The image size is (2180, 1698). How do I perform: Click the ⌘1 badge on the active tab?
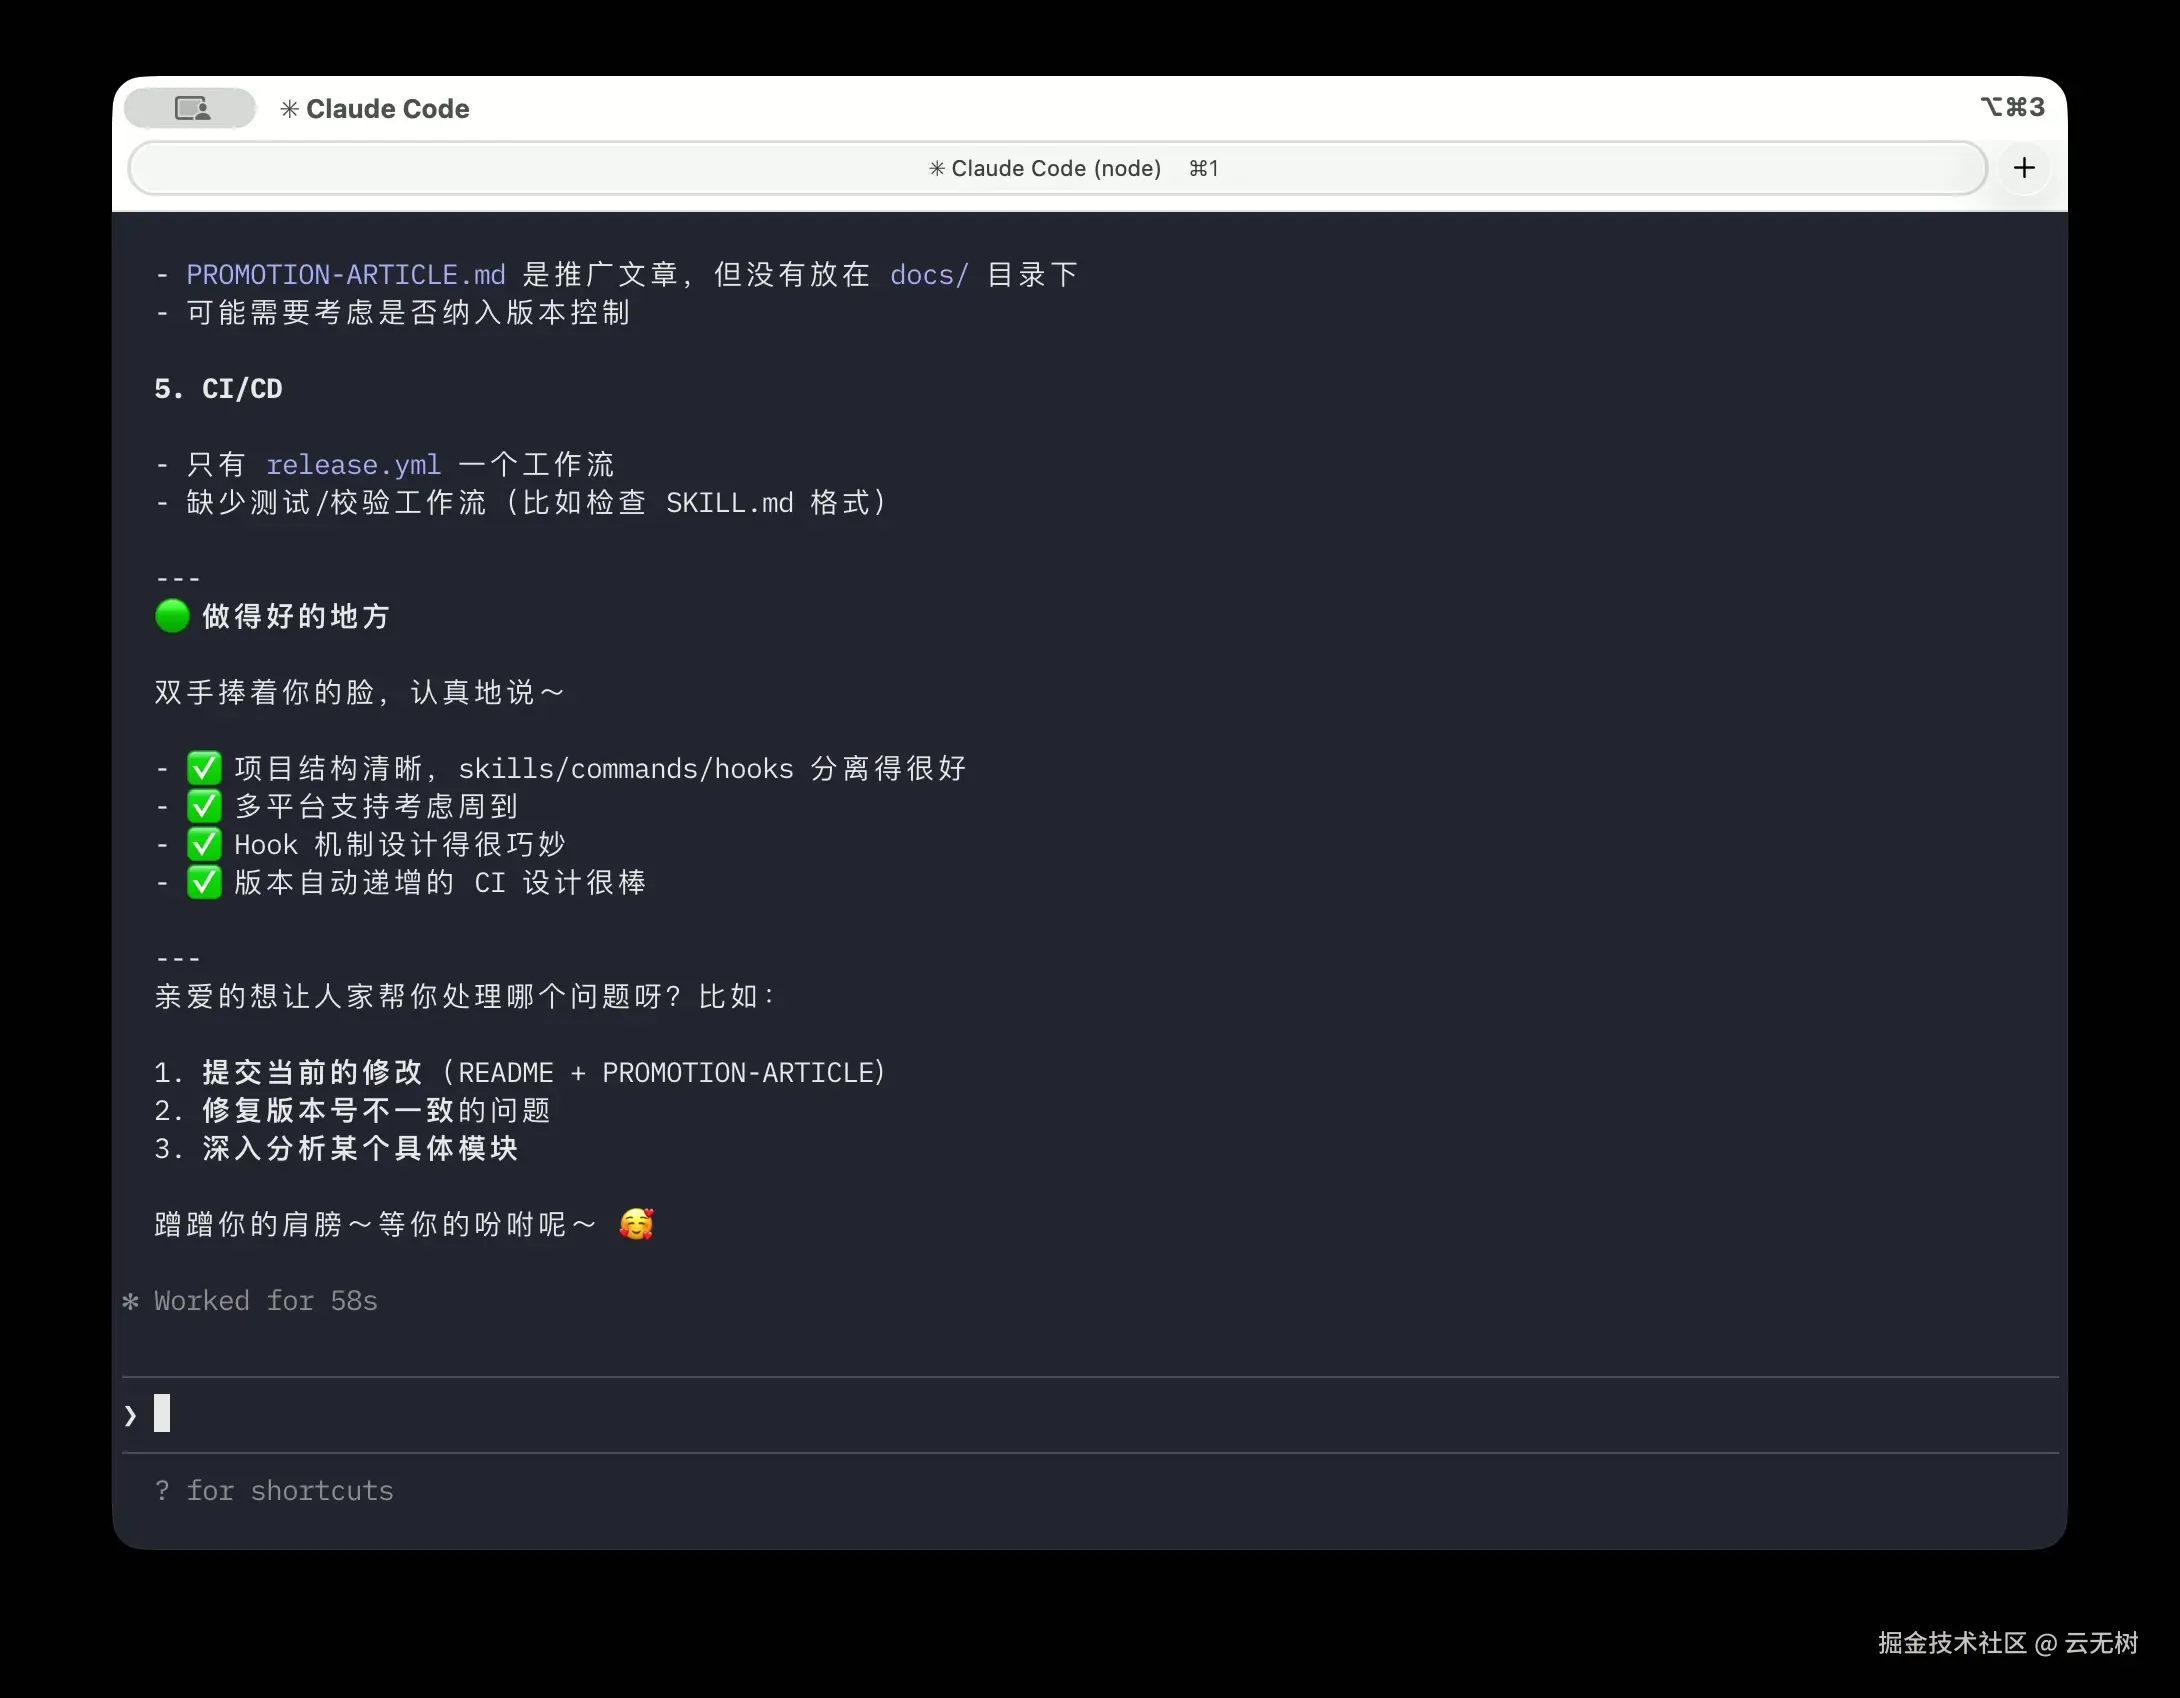coord(1203,168)
